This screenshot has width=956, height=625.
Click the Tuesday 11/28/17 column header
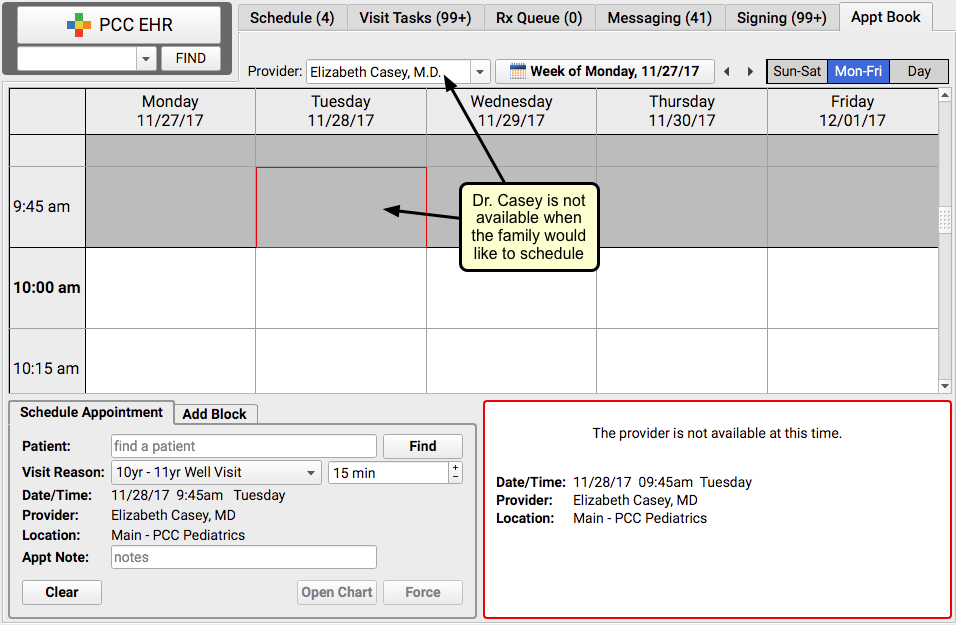(341, 111)
